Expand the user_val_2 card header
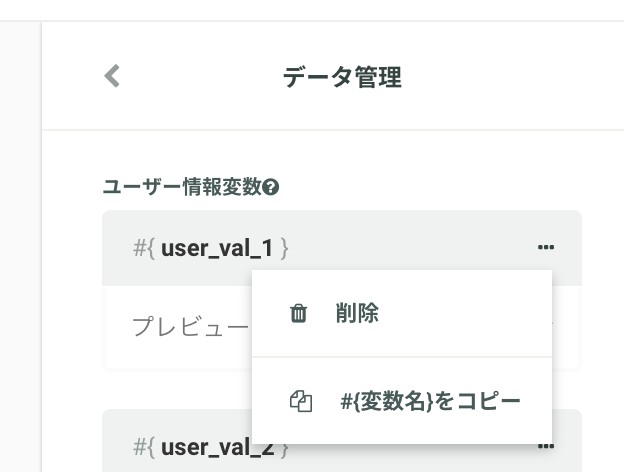This screenshot has width=624, height=472. coord(342,441)
